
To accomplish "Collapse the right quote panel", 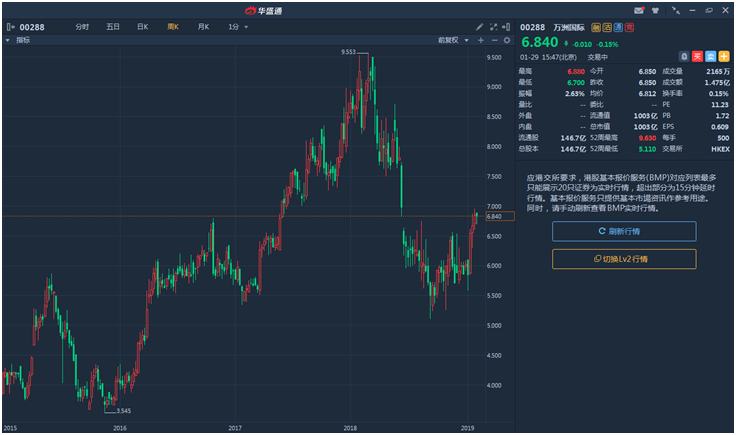I will coord(506,27).
